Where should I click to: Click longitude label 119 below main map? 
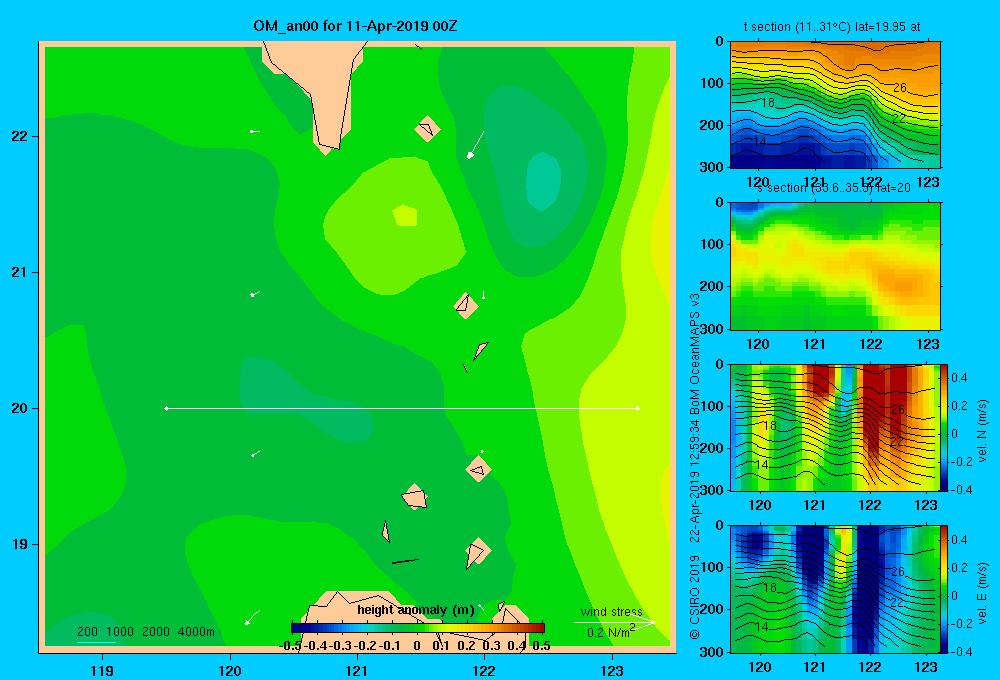click(x=102, y=670)
